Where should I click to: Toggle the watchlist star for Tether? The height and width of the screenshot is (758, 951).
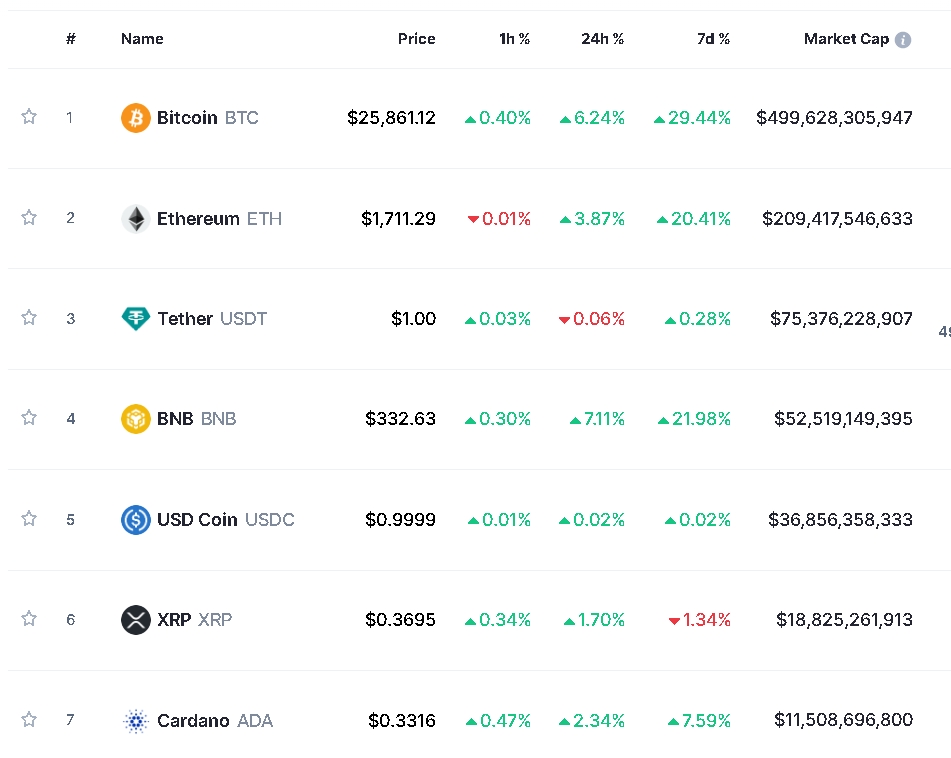click(x=29, y=318)
